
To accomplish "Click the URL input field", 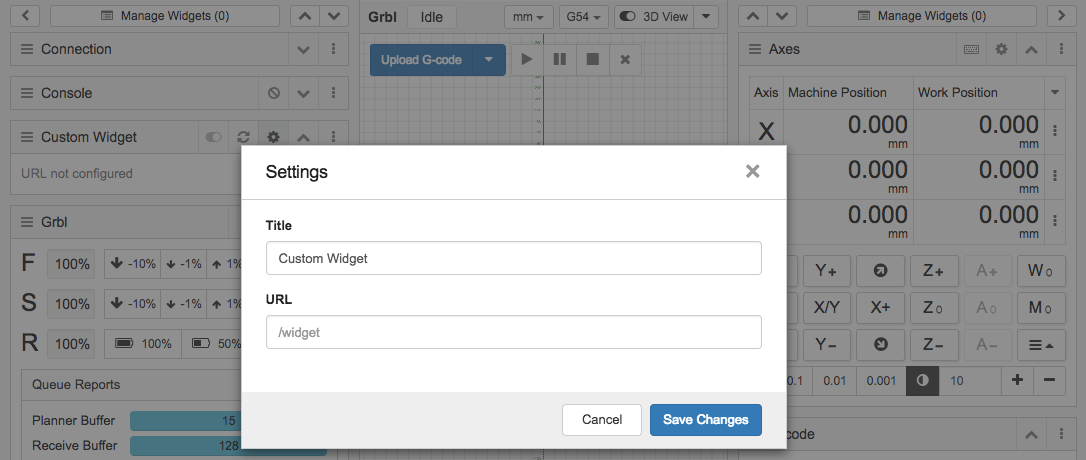I will 514,333.
